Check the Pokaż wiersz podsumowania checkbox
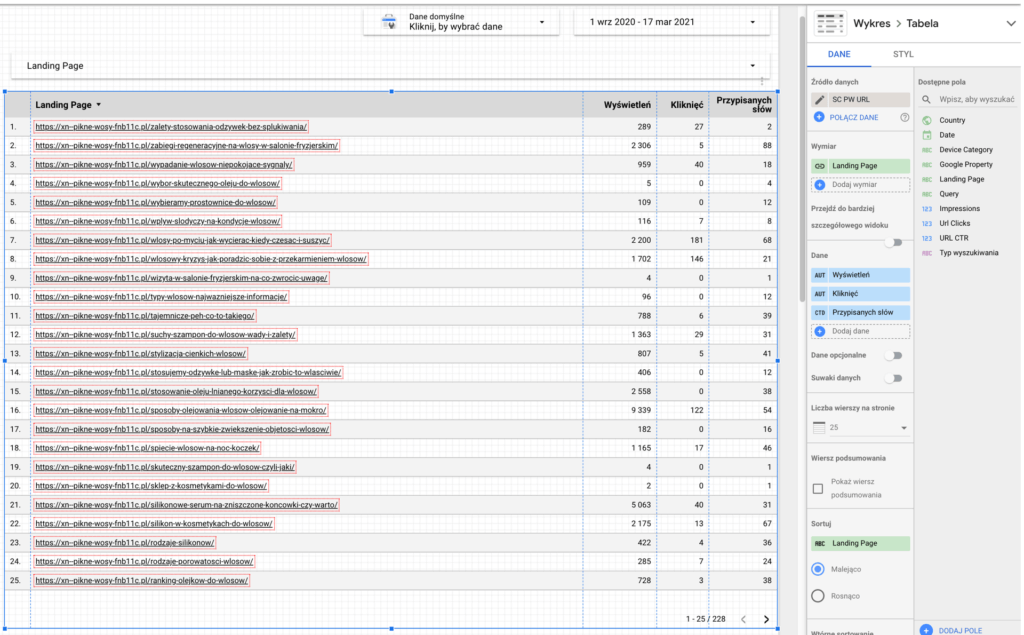This screenshot has width=1024, height=635. click(x=819, y=489)
